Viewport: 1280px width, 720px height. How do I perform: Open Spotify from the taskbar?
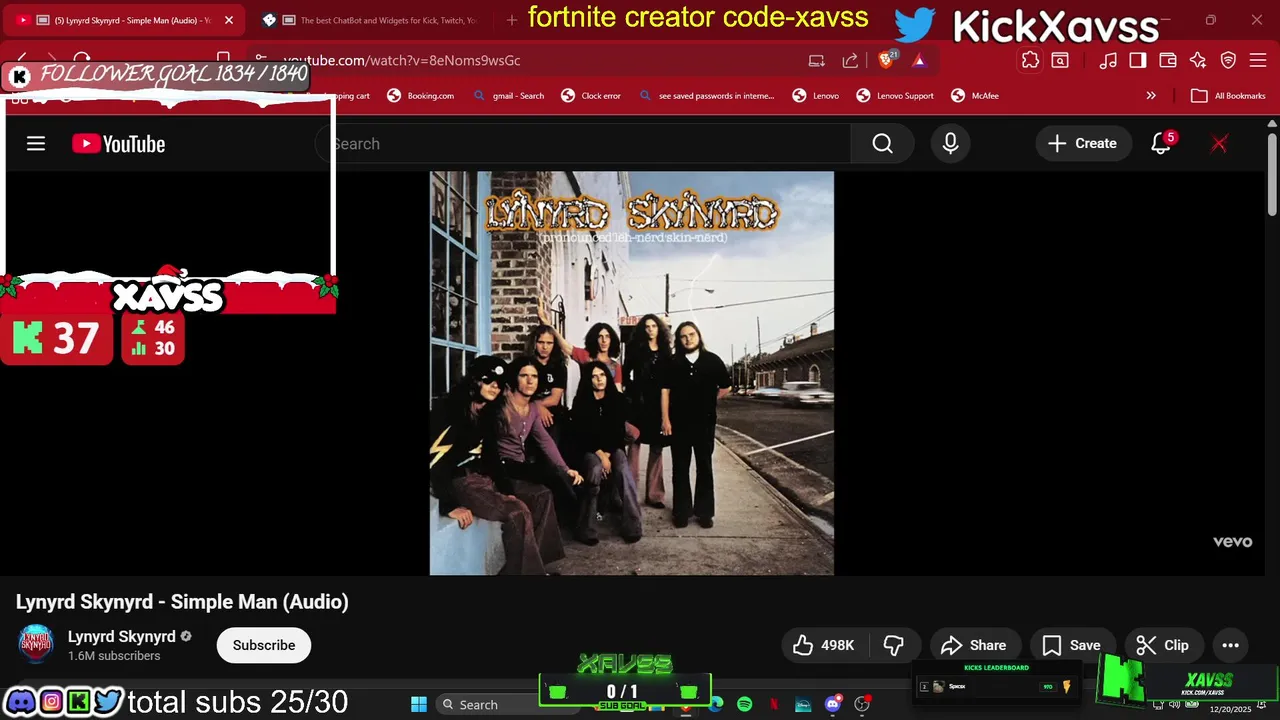coord(744,704)
